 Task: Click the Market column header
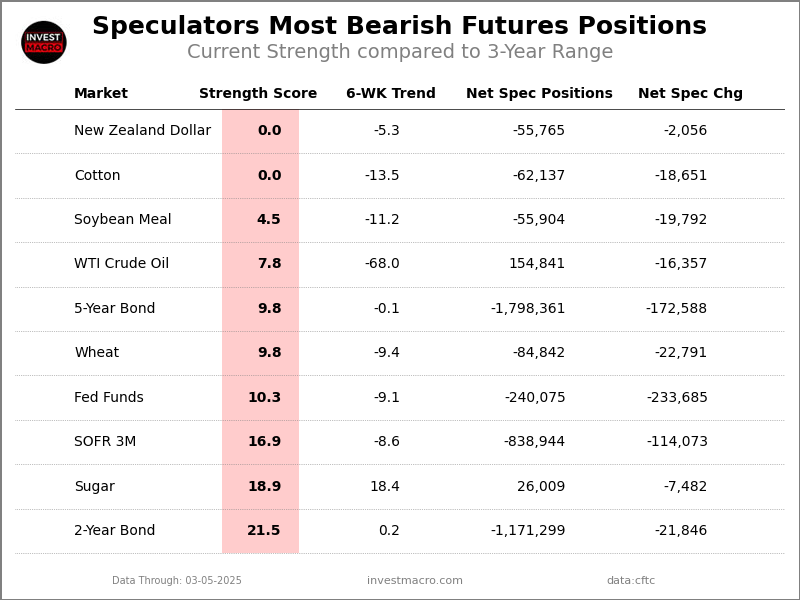(x=101, y=94)
